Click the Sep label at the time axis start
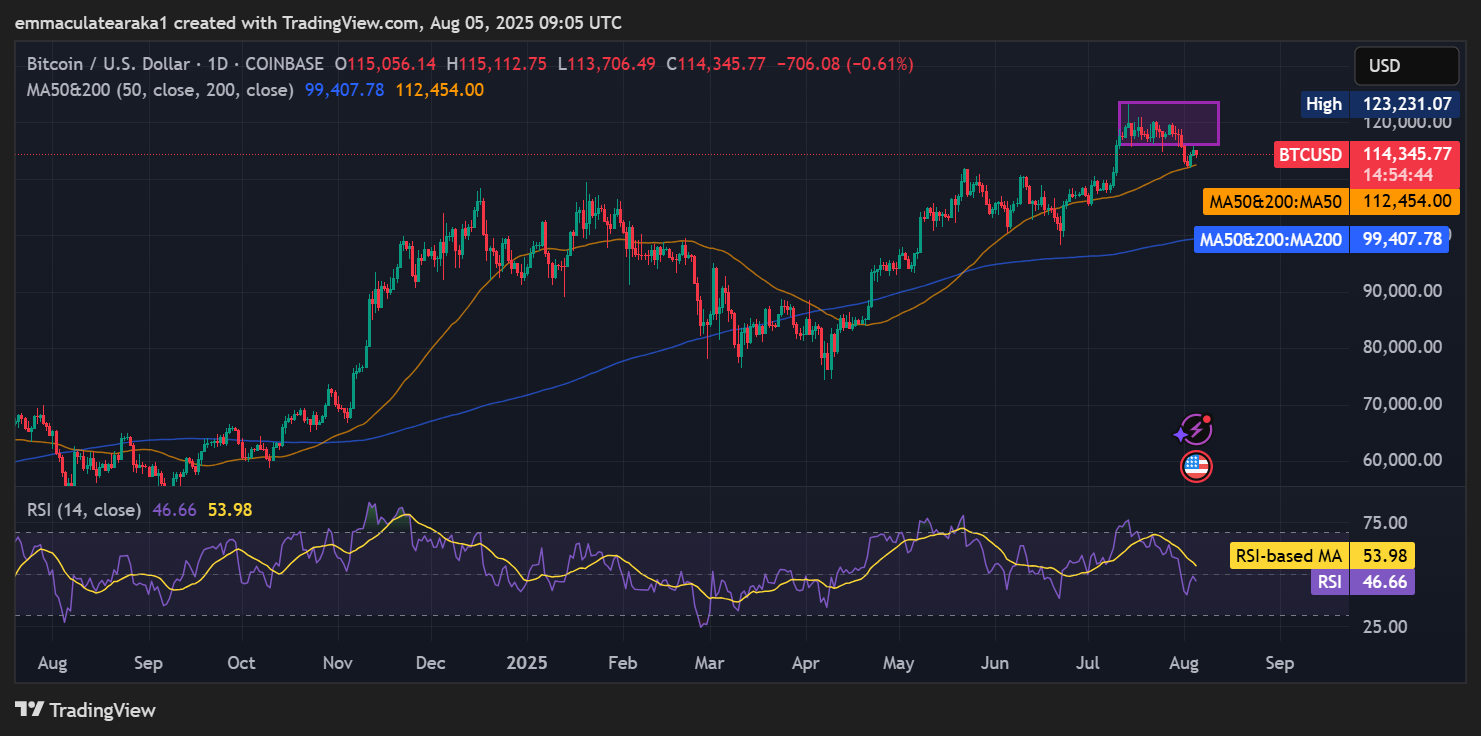The height and width of the screenshot is (736, 1481). (148, 663)
